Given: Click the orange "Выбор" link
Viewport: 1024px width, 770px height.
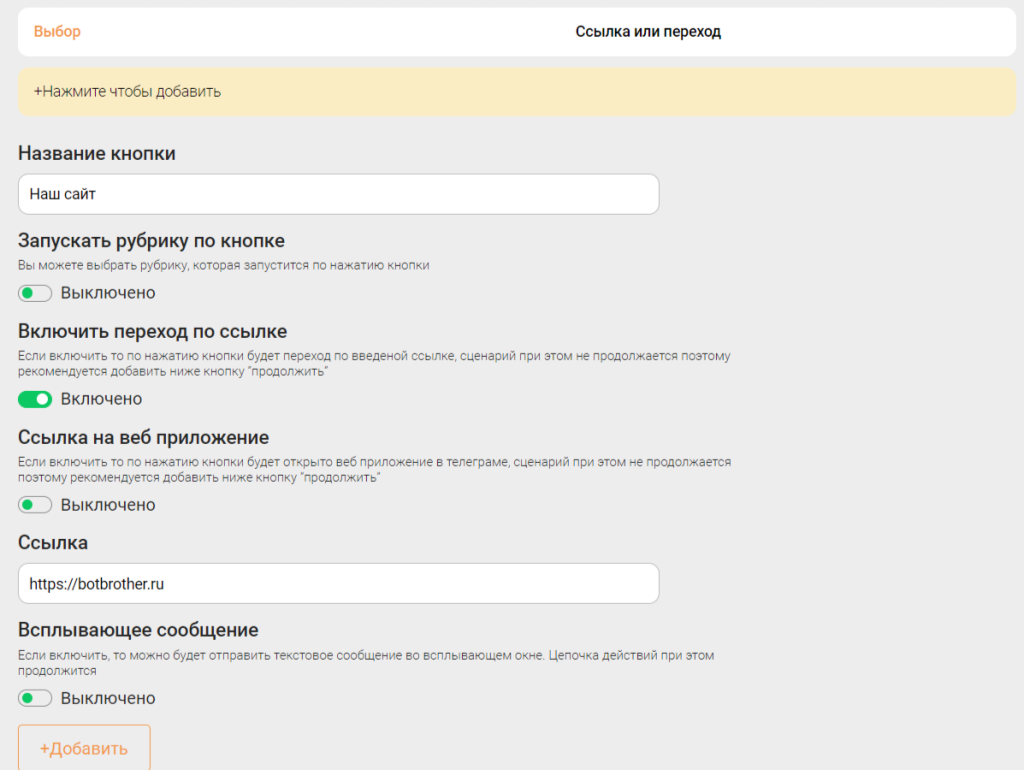Looking at the screenshot, I should click(x=57, y=31).
